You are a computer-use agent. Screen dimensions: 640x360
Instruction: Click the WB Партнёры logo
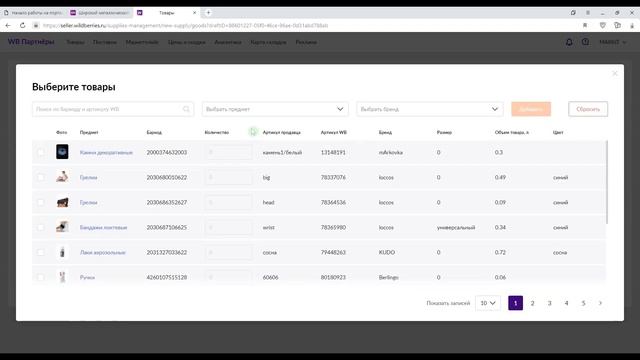pos(31,42)
